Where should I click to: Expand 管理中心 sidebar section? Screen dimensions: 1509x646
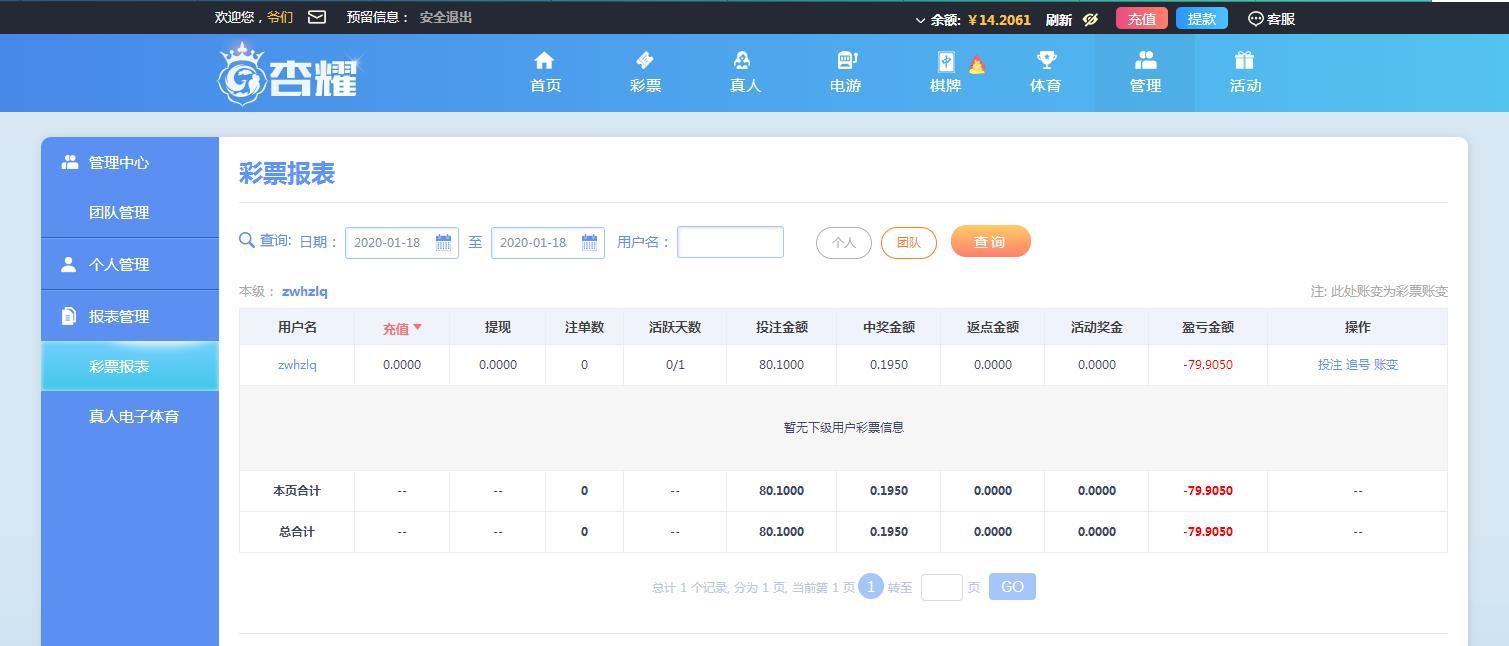(x=130, y=162)
